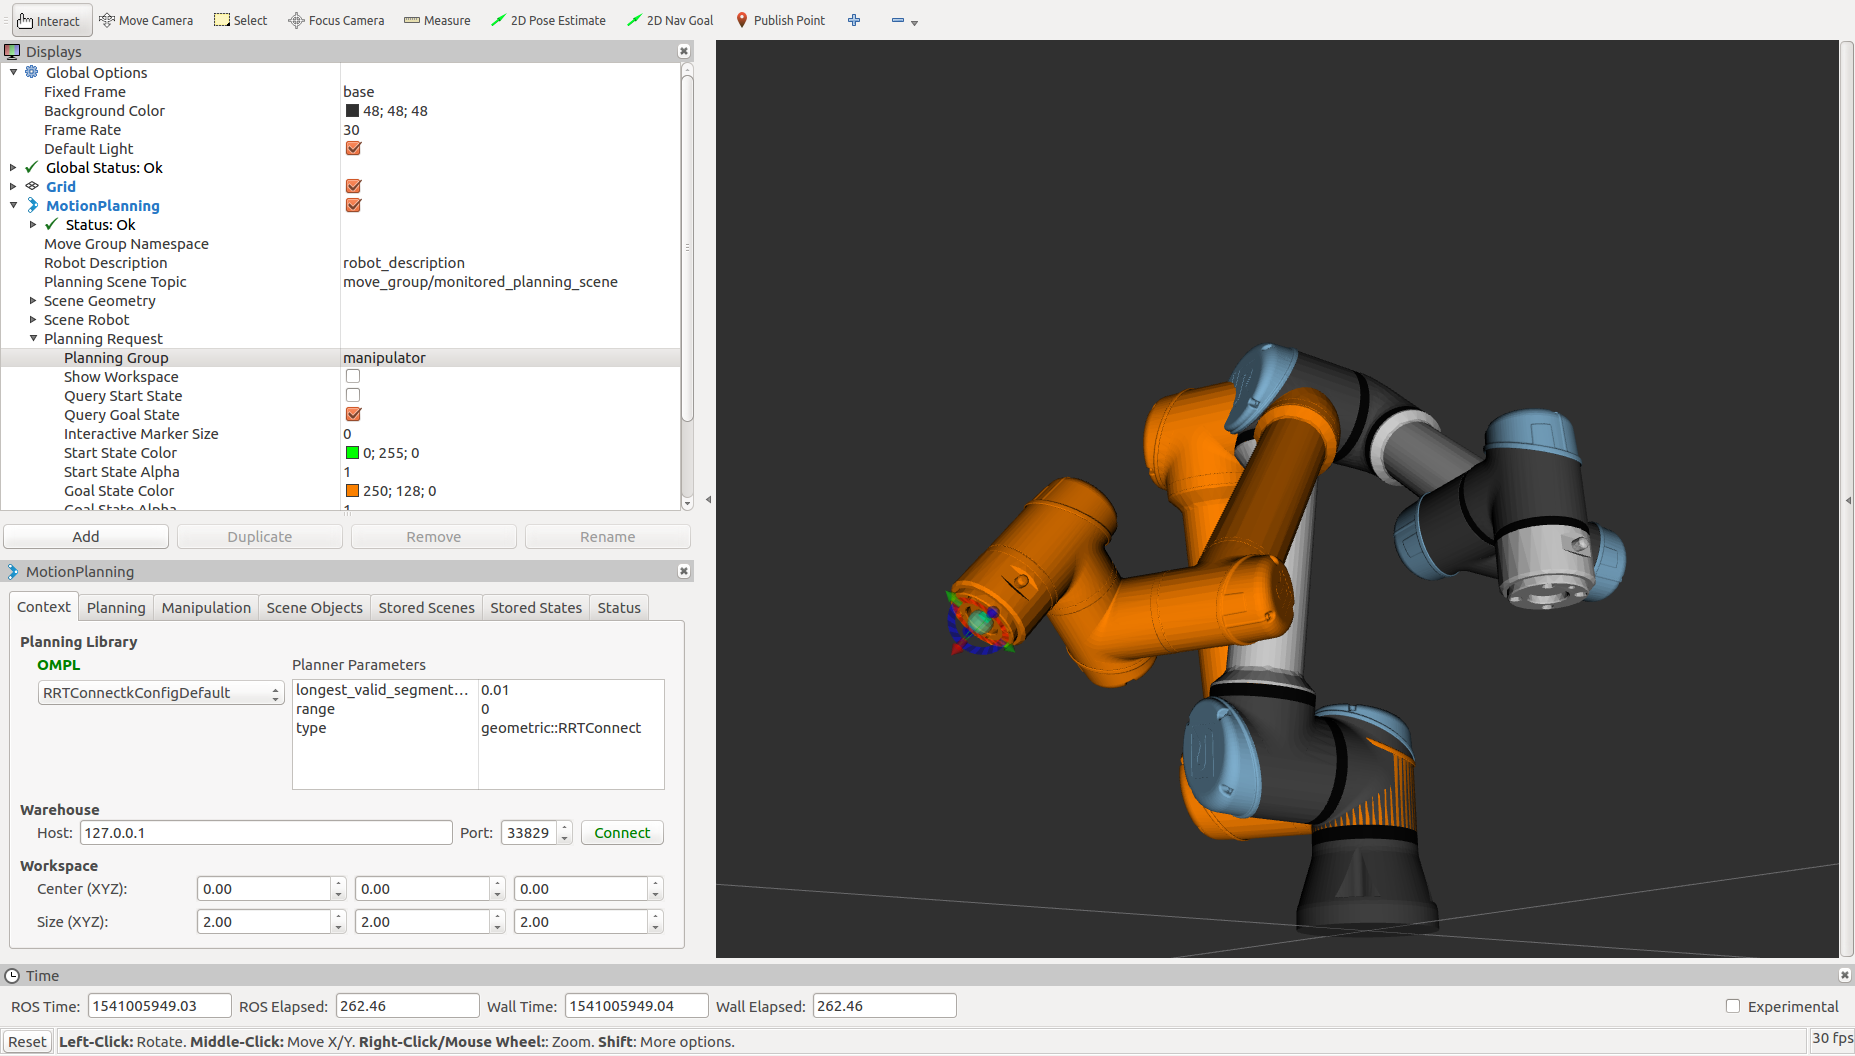The height and width of the screenshot is (1056, 1855).
Task: Click the Displays panel monitor icon
Action: coord(12,51)
